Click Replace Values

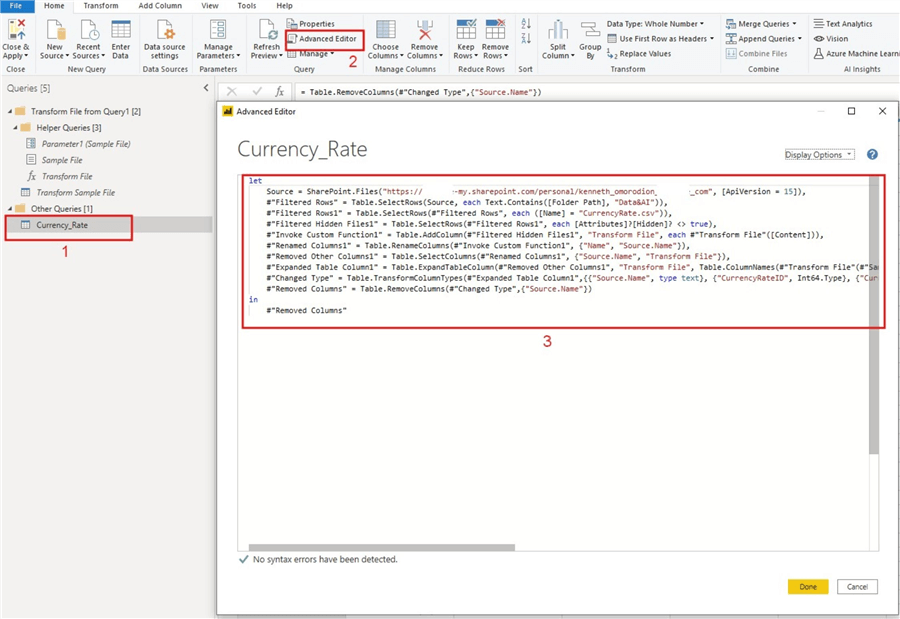(x=639, y=53)
